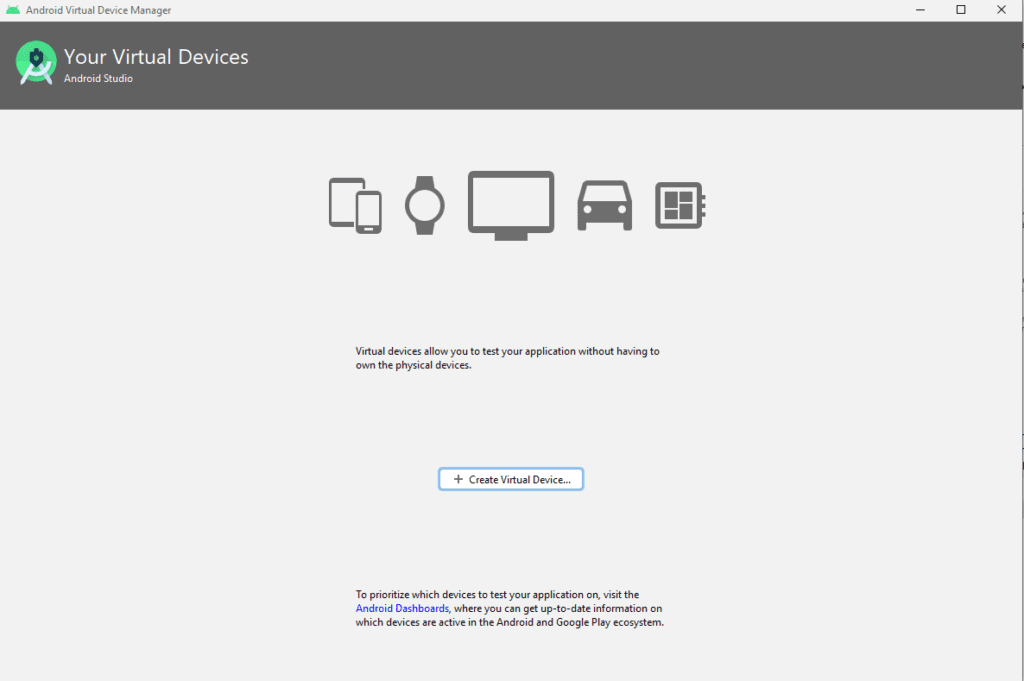This screenshot has height=681, width=1024.
Task: Click the "To prioritize which devices" text line
Action: click(x=497, y=594)
